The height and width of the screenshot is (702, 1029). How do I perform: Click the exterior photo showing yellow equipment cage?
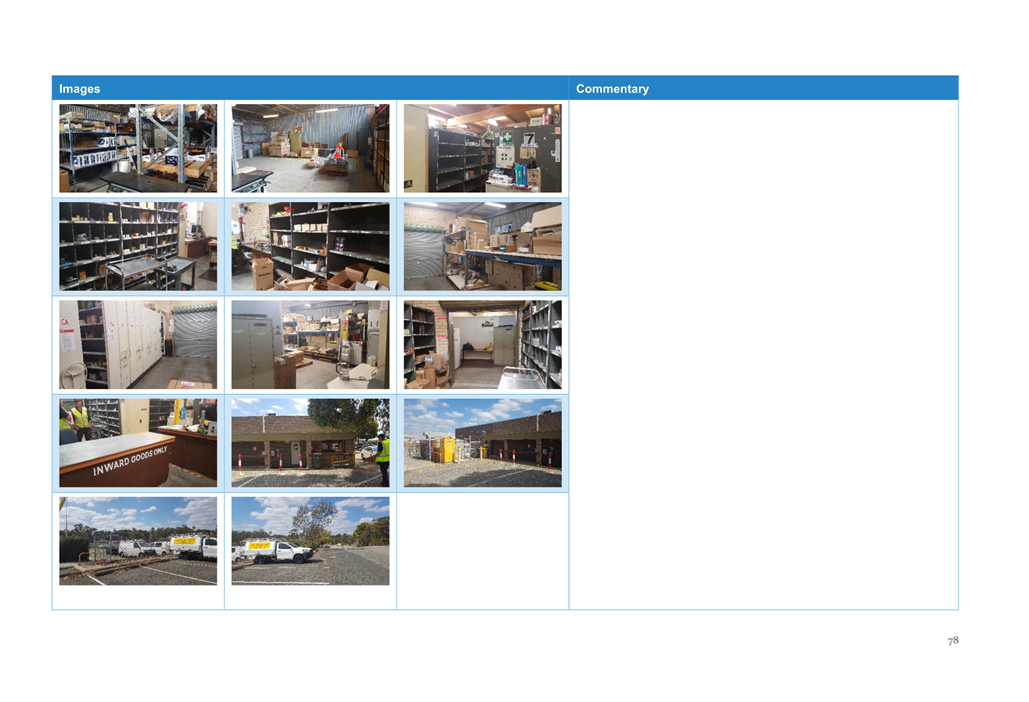coord(483,442)
